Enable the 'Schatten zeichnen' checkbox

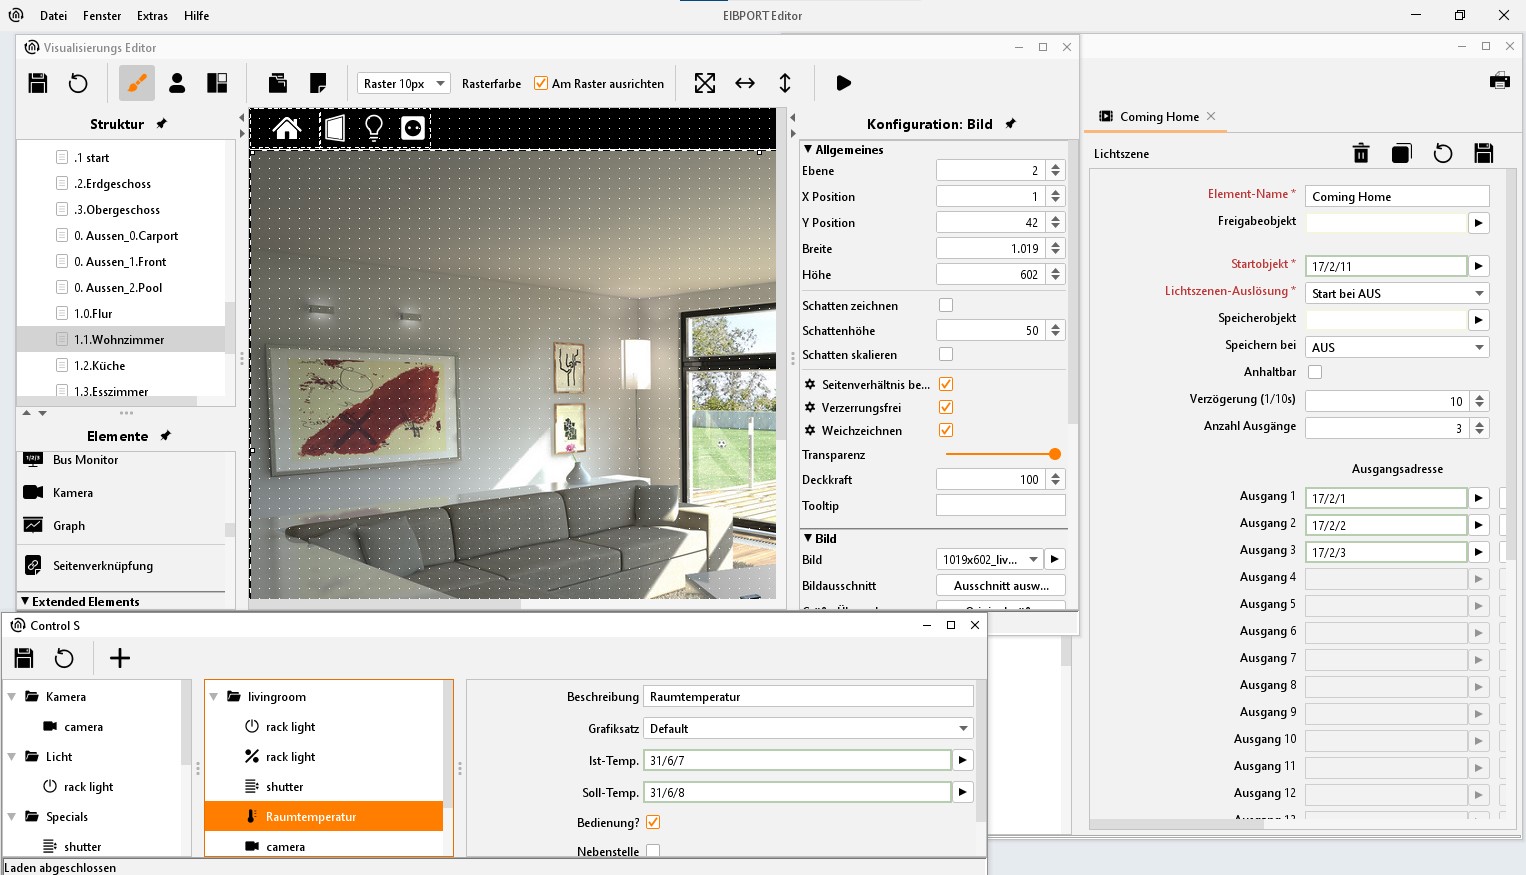click(x=946, y=305)
